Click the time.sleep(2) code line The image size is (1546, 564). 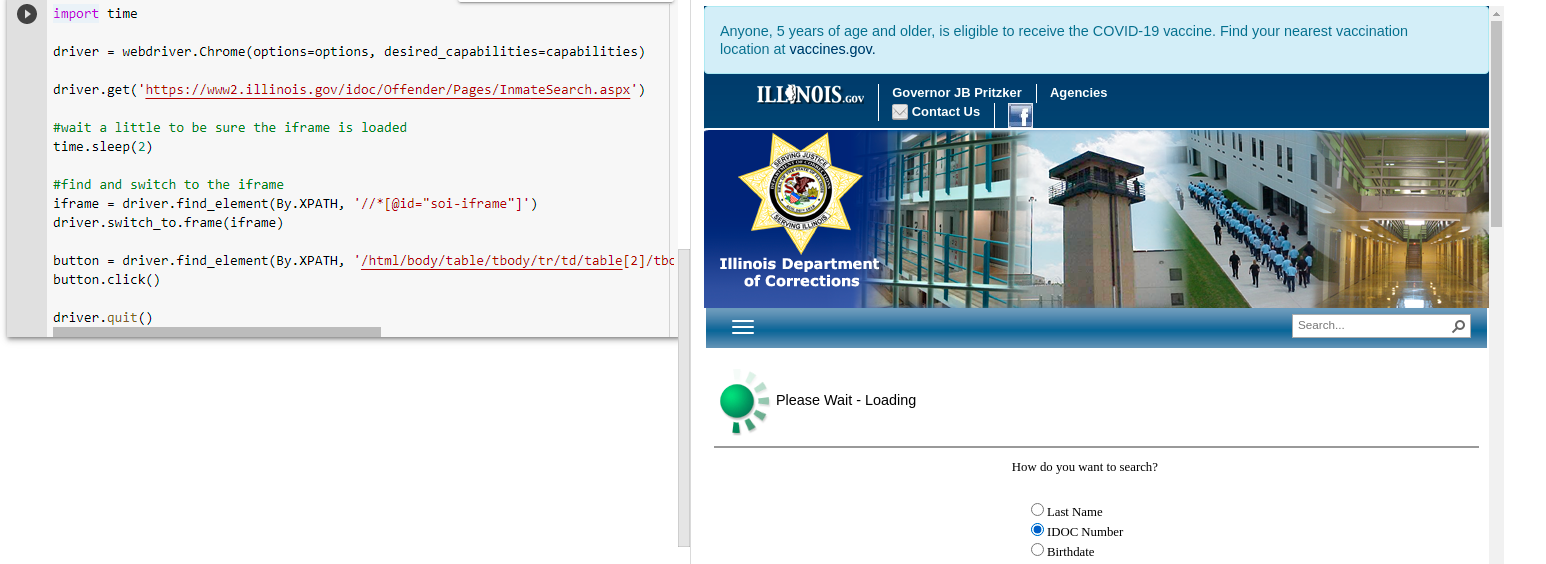(103, 147)
